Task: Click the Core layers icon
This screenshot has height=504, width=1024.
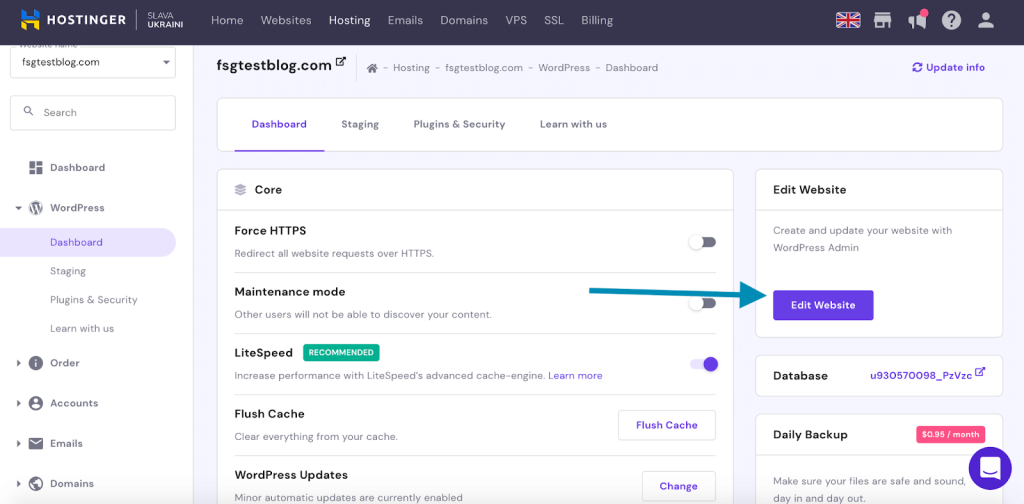Action: [x=240, y=190]
